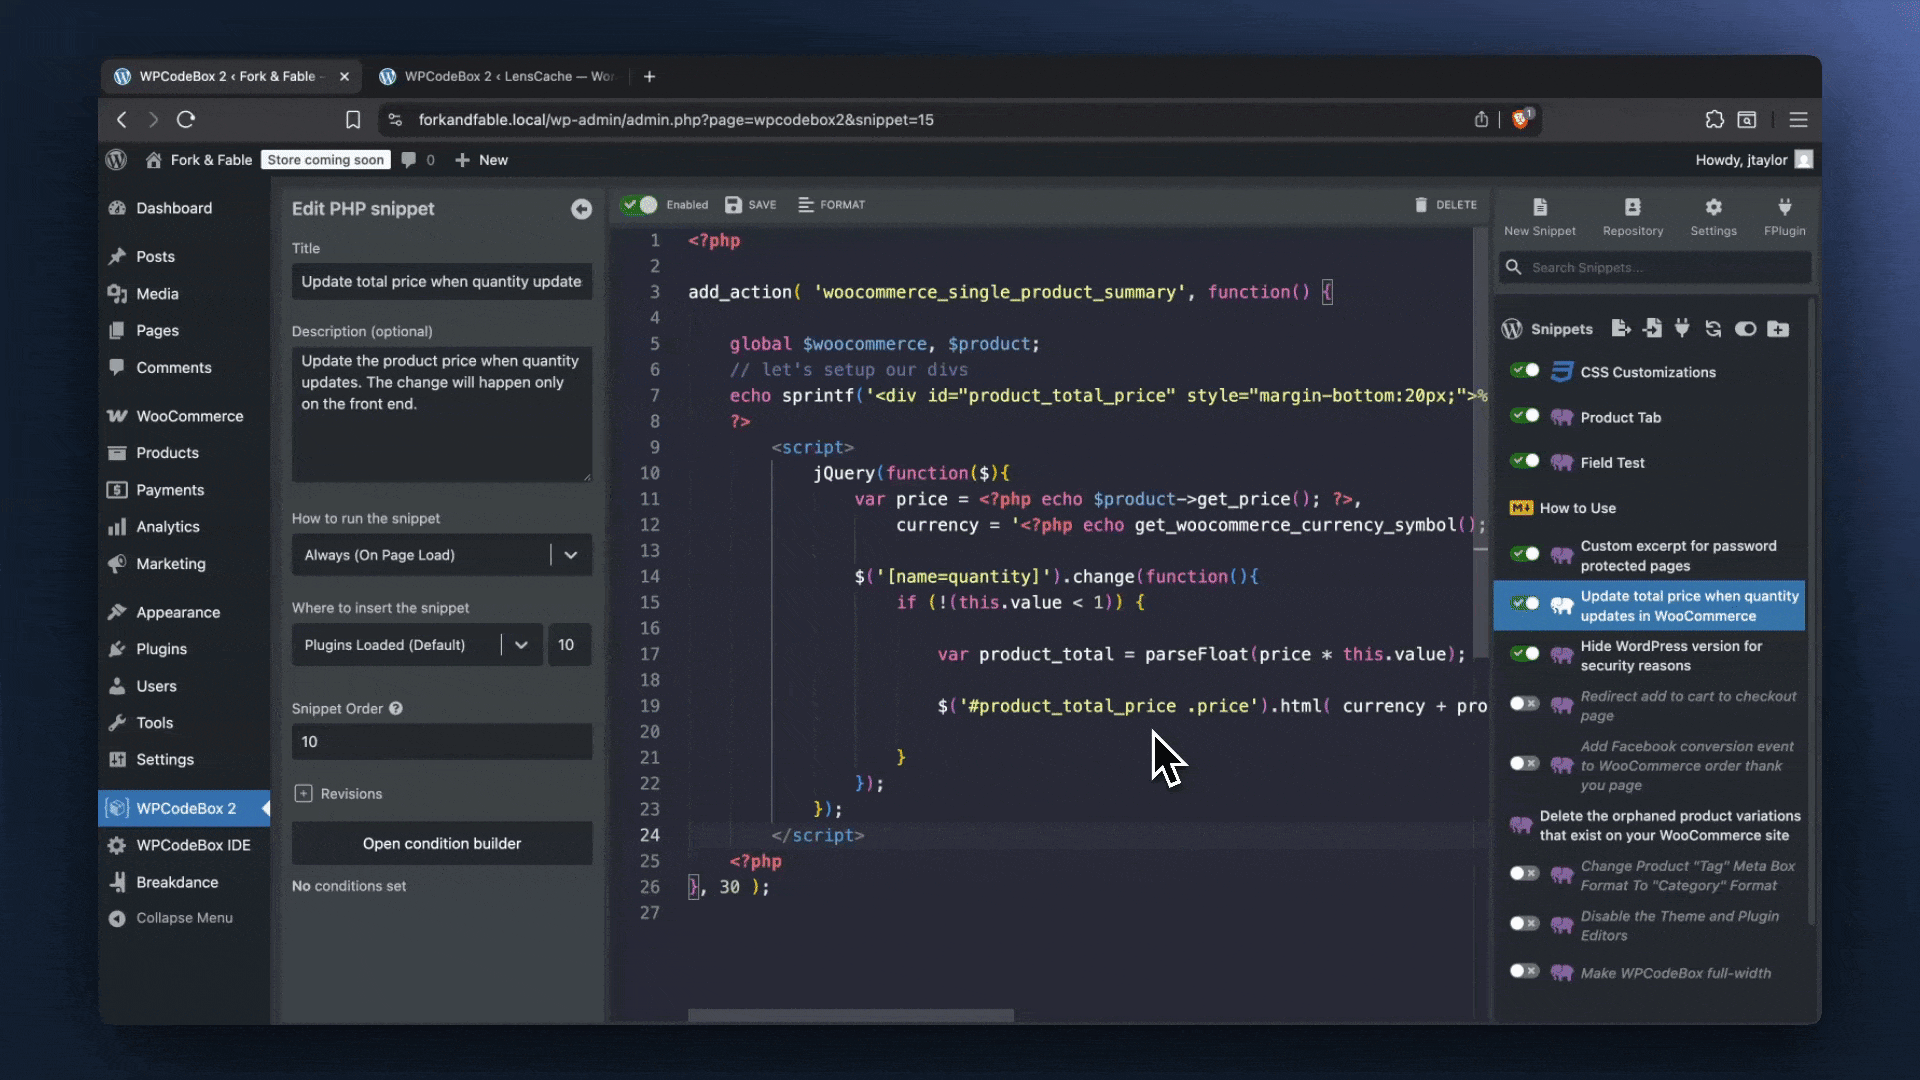This screenshot has height=1080, width=1920.
Task: Click the snippet Title input field
Action: point(442,282)
